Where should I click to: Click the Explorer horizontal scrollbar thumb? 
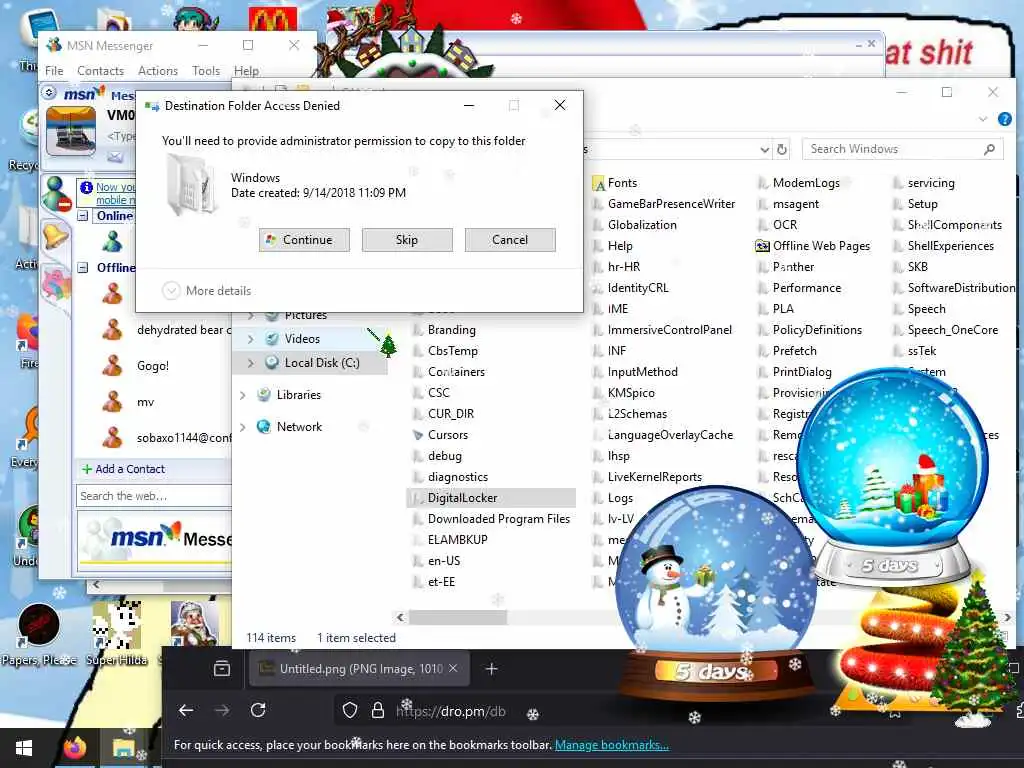[x=458, y=617]
